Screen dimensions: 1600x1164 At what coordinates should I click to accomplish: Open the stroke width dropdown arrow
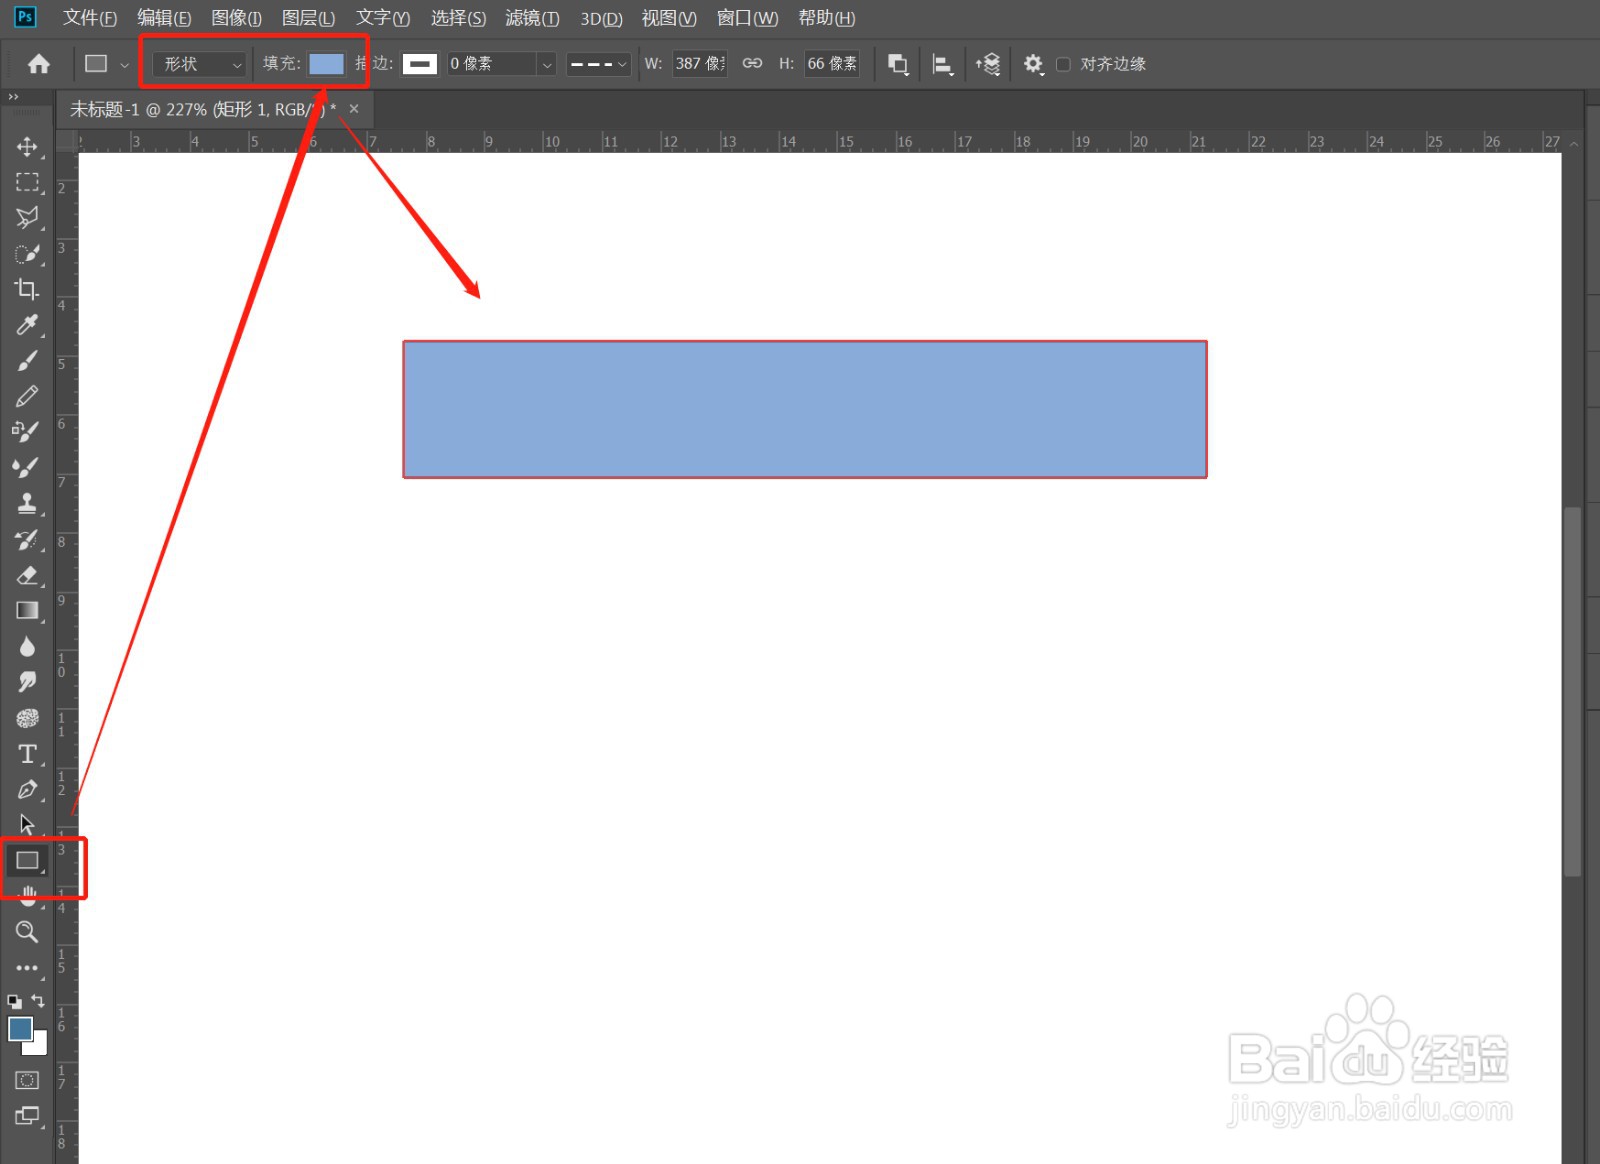(547, 64)
